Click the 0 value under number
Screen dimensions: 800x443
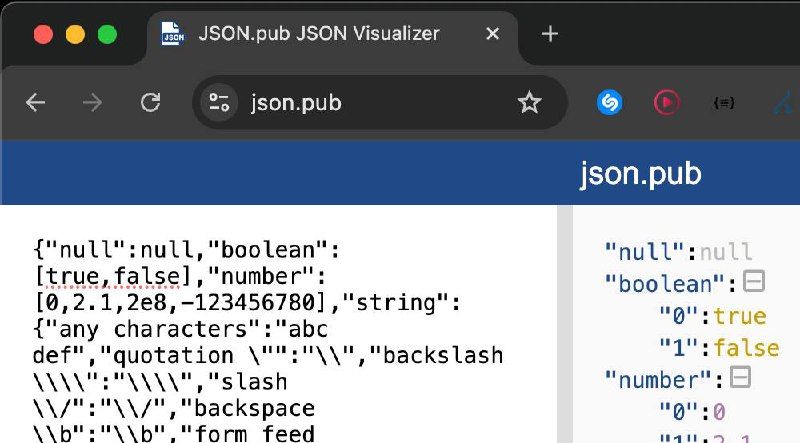coord(719,412)
